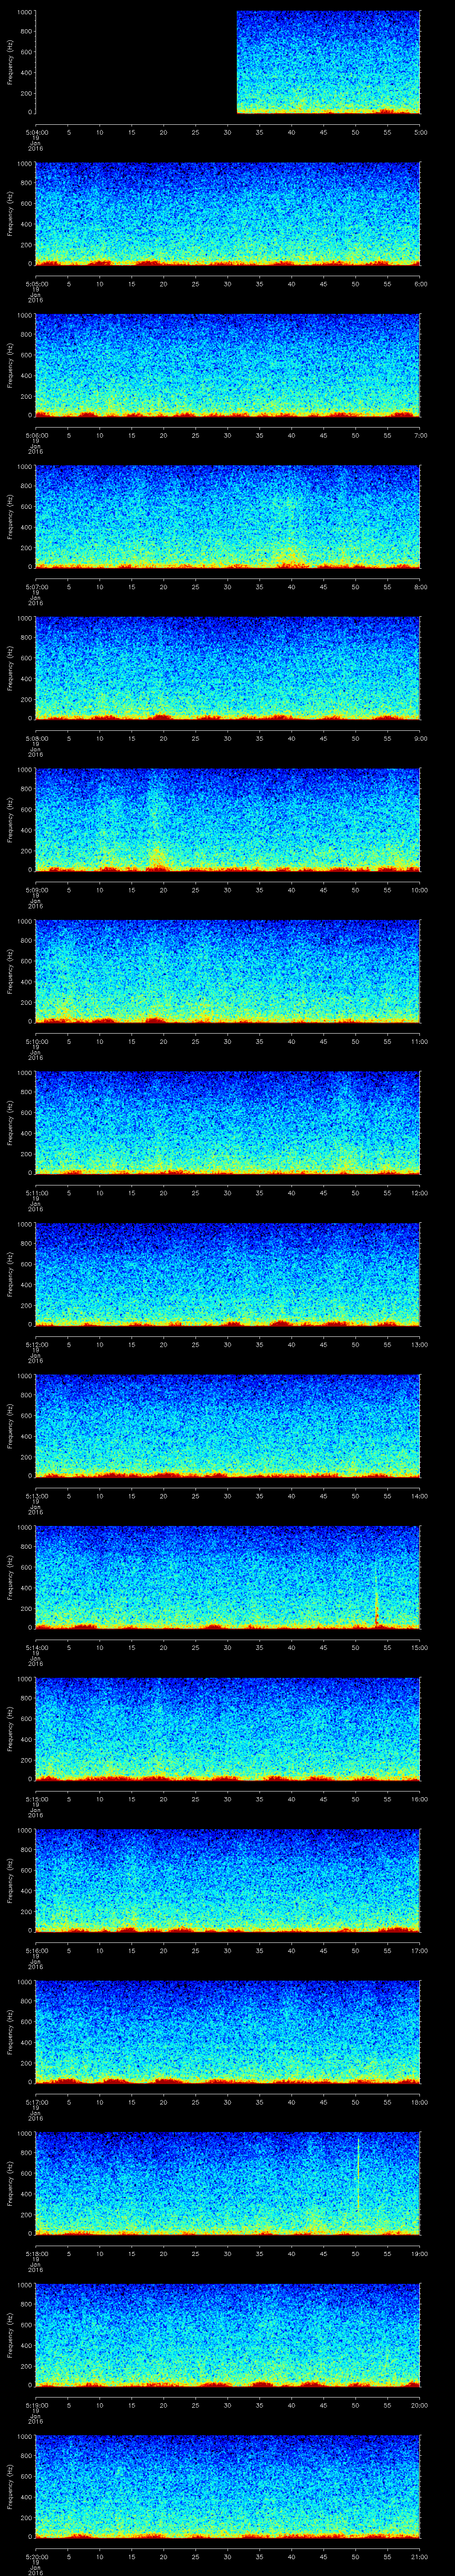The image size is (455, 2576).
Task: Click the "5:19:00" start time label
Action: (36, 2405)
